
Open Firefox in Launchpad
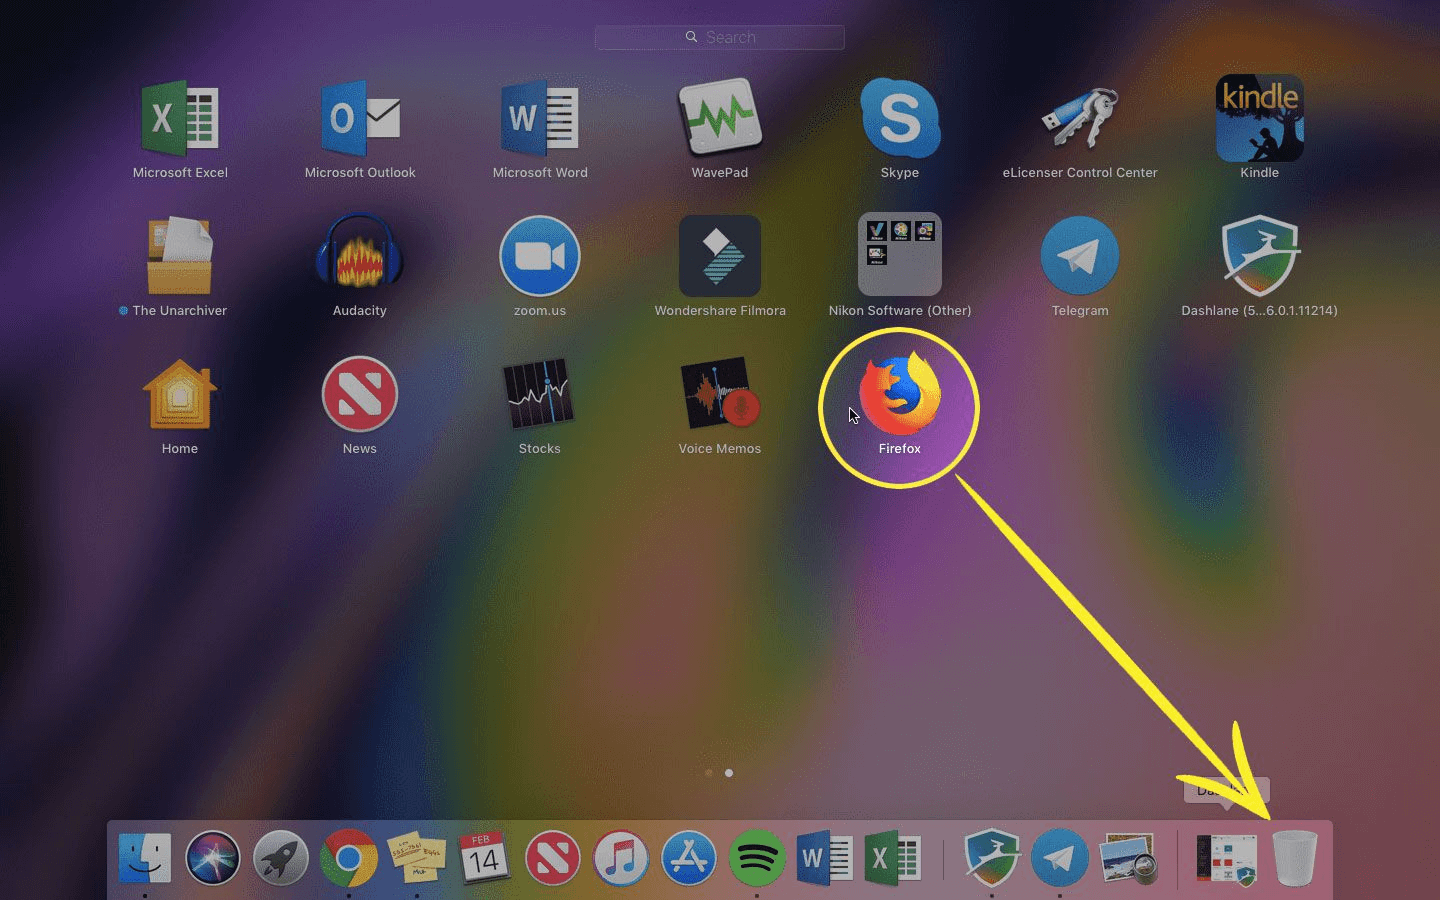(x=900, y=394)
